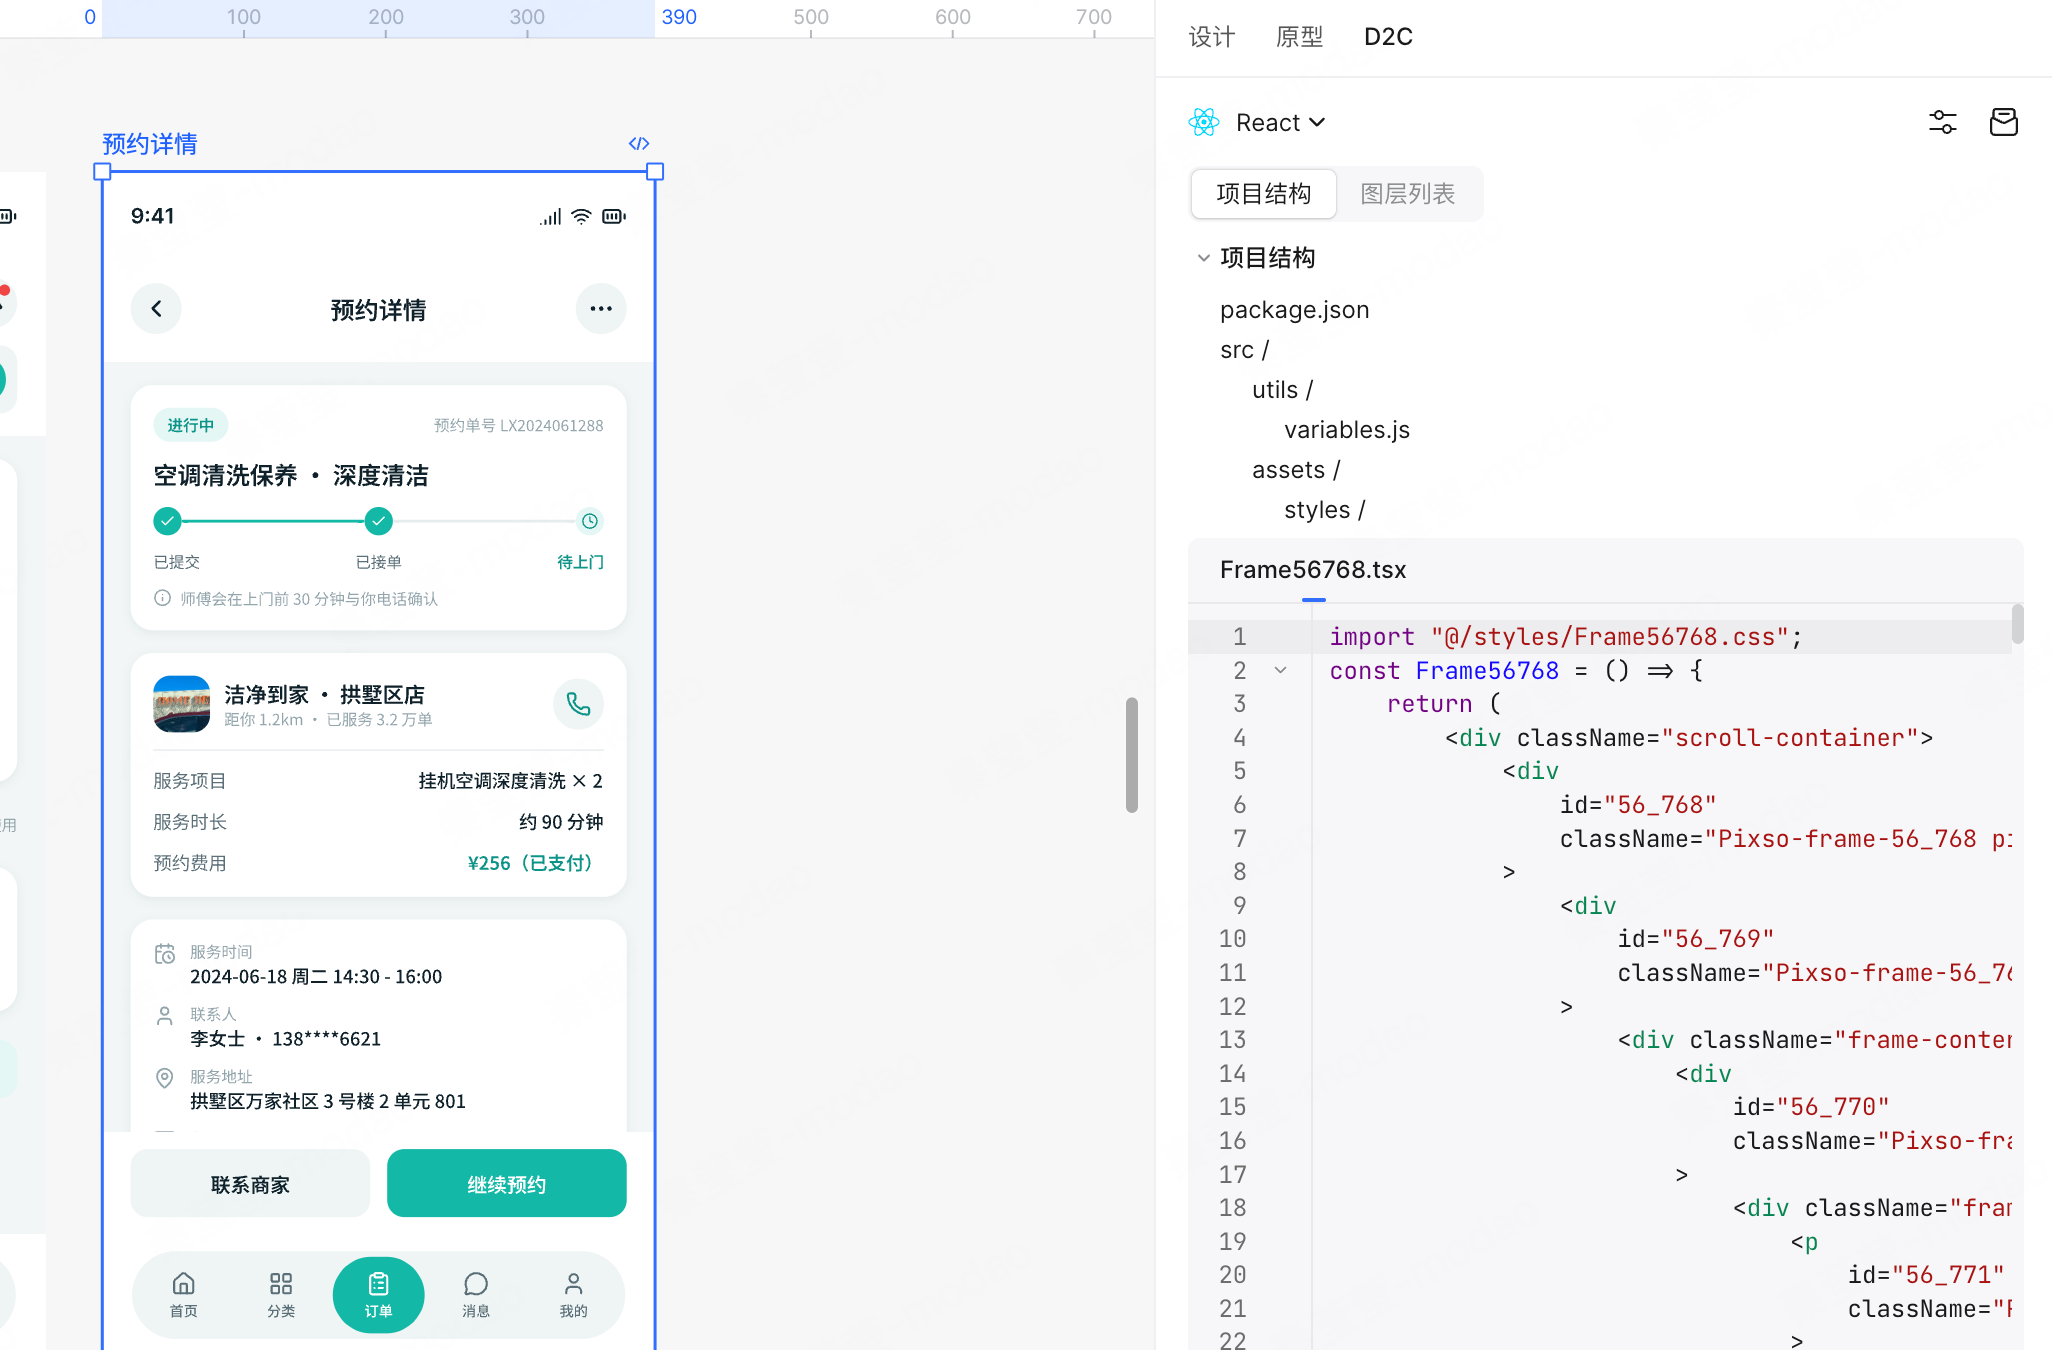
Task: Click the 已接单 checkmark step icon
Action: pyautogui.click(x=378, y=521)
